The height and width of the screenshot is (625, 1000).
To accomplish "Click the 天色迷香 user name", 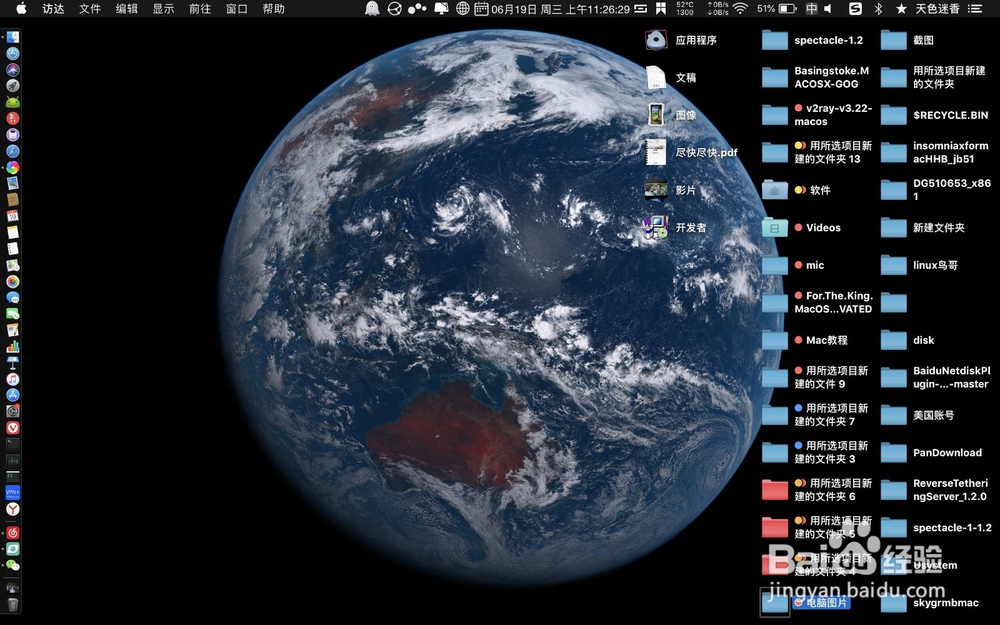I will coord(938,8).
